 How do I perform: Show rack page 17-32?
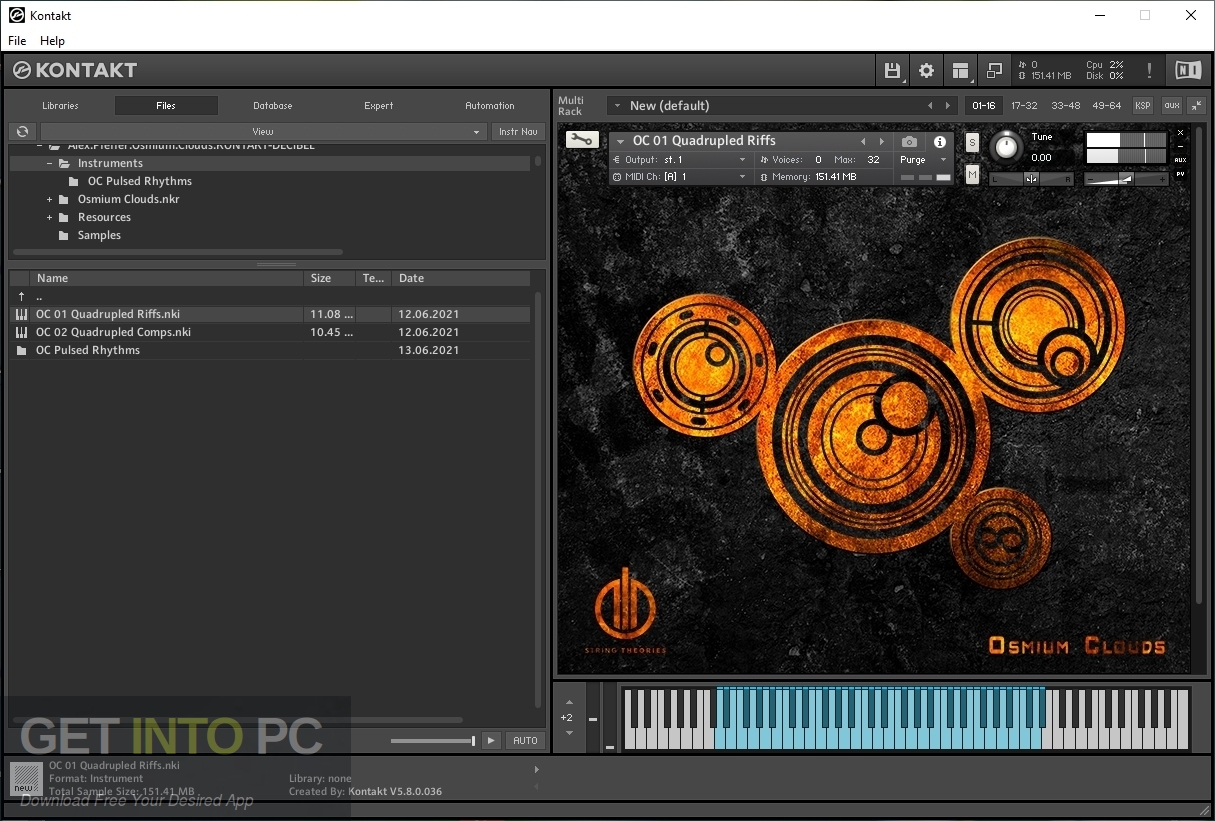pyautogui.click(x=1024, y=105)
